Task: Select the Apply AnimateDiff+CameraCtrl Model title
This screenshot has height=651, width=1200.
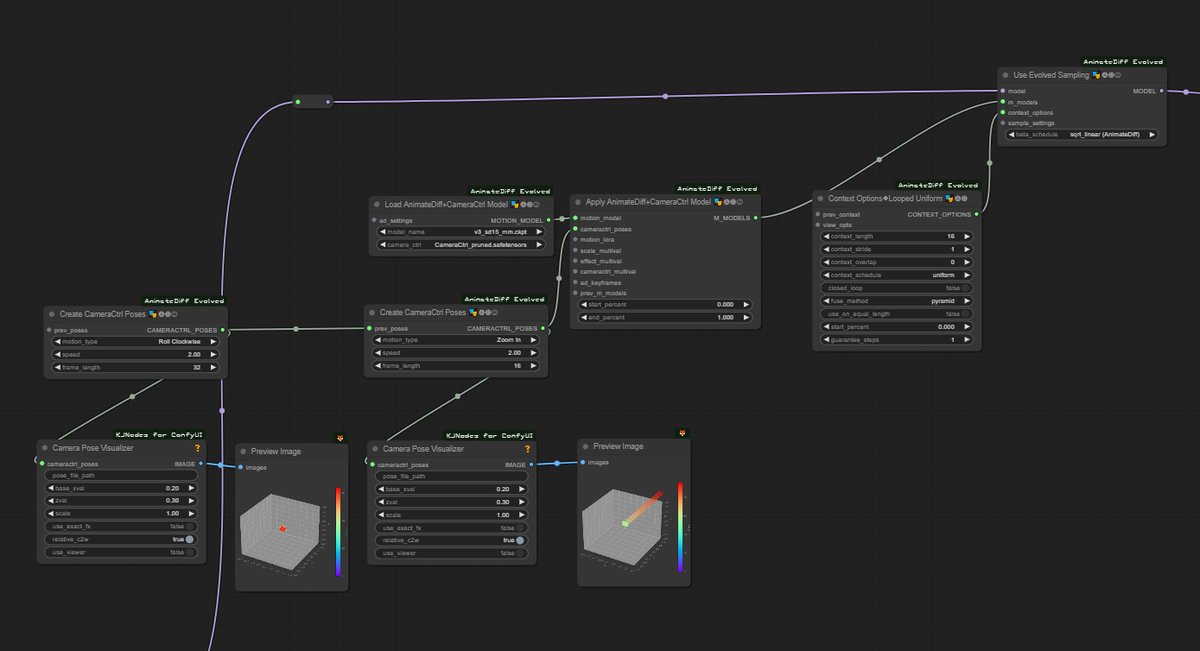Action: [x=648, y=201]
